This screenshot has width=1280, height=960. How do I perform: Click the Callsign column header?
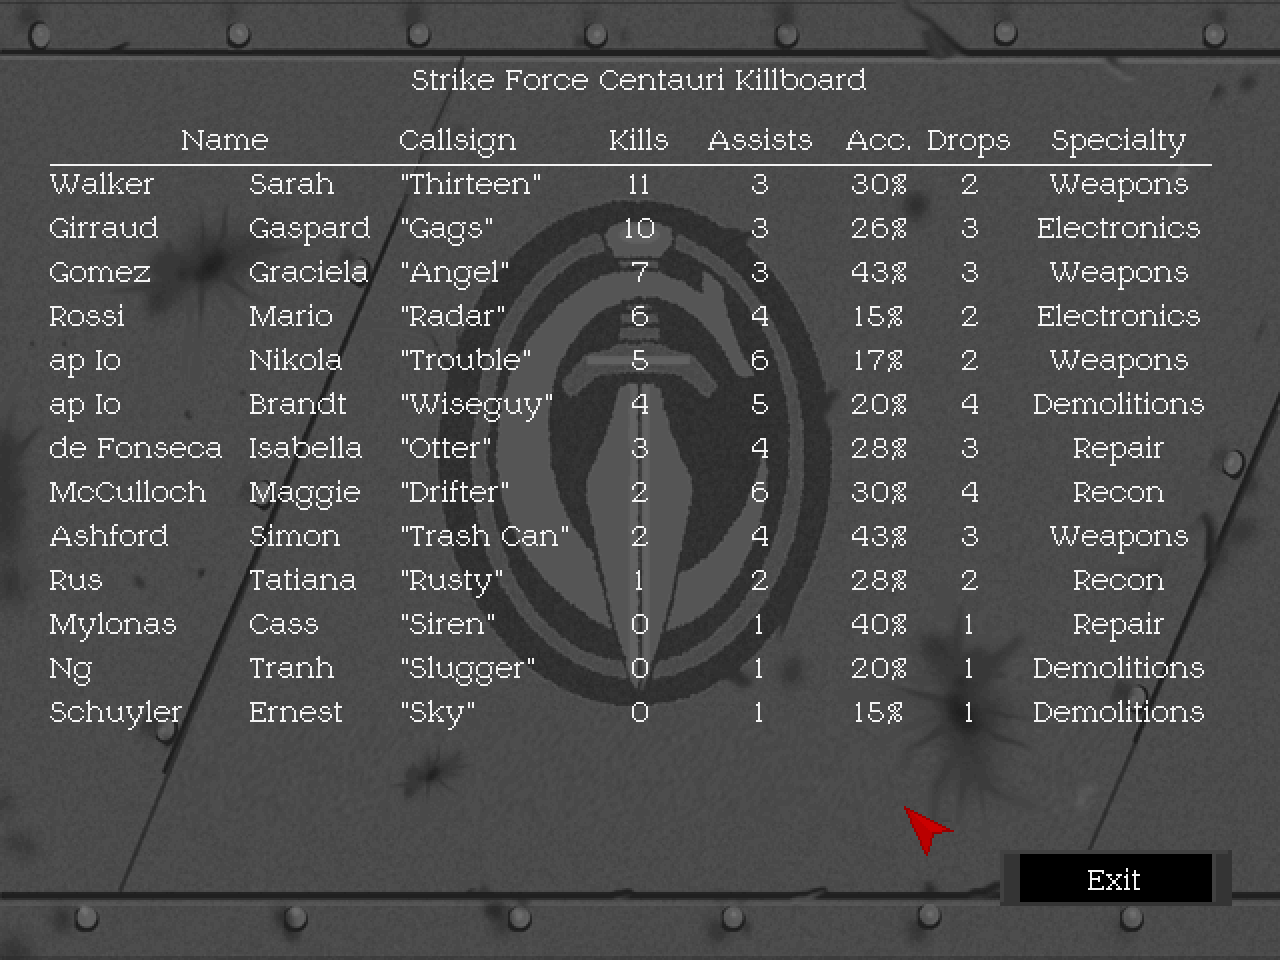coord(457,140)
